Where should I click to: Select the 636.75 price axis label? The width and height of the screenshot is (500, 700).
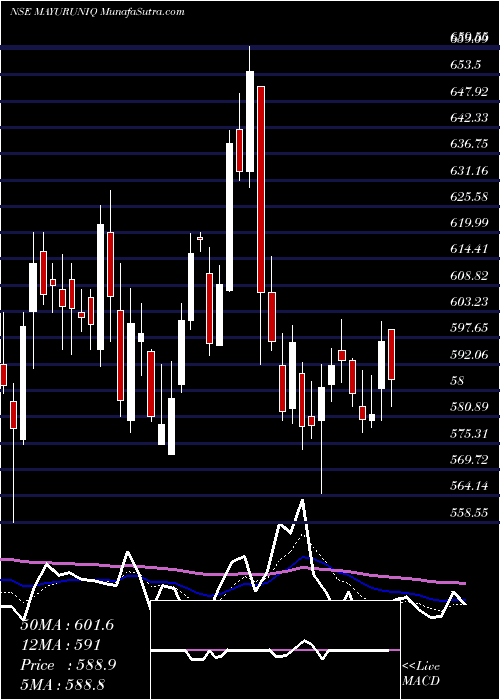(x=470, y=144)
